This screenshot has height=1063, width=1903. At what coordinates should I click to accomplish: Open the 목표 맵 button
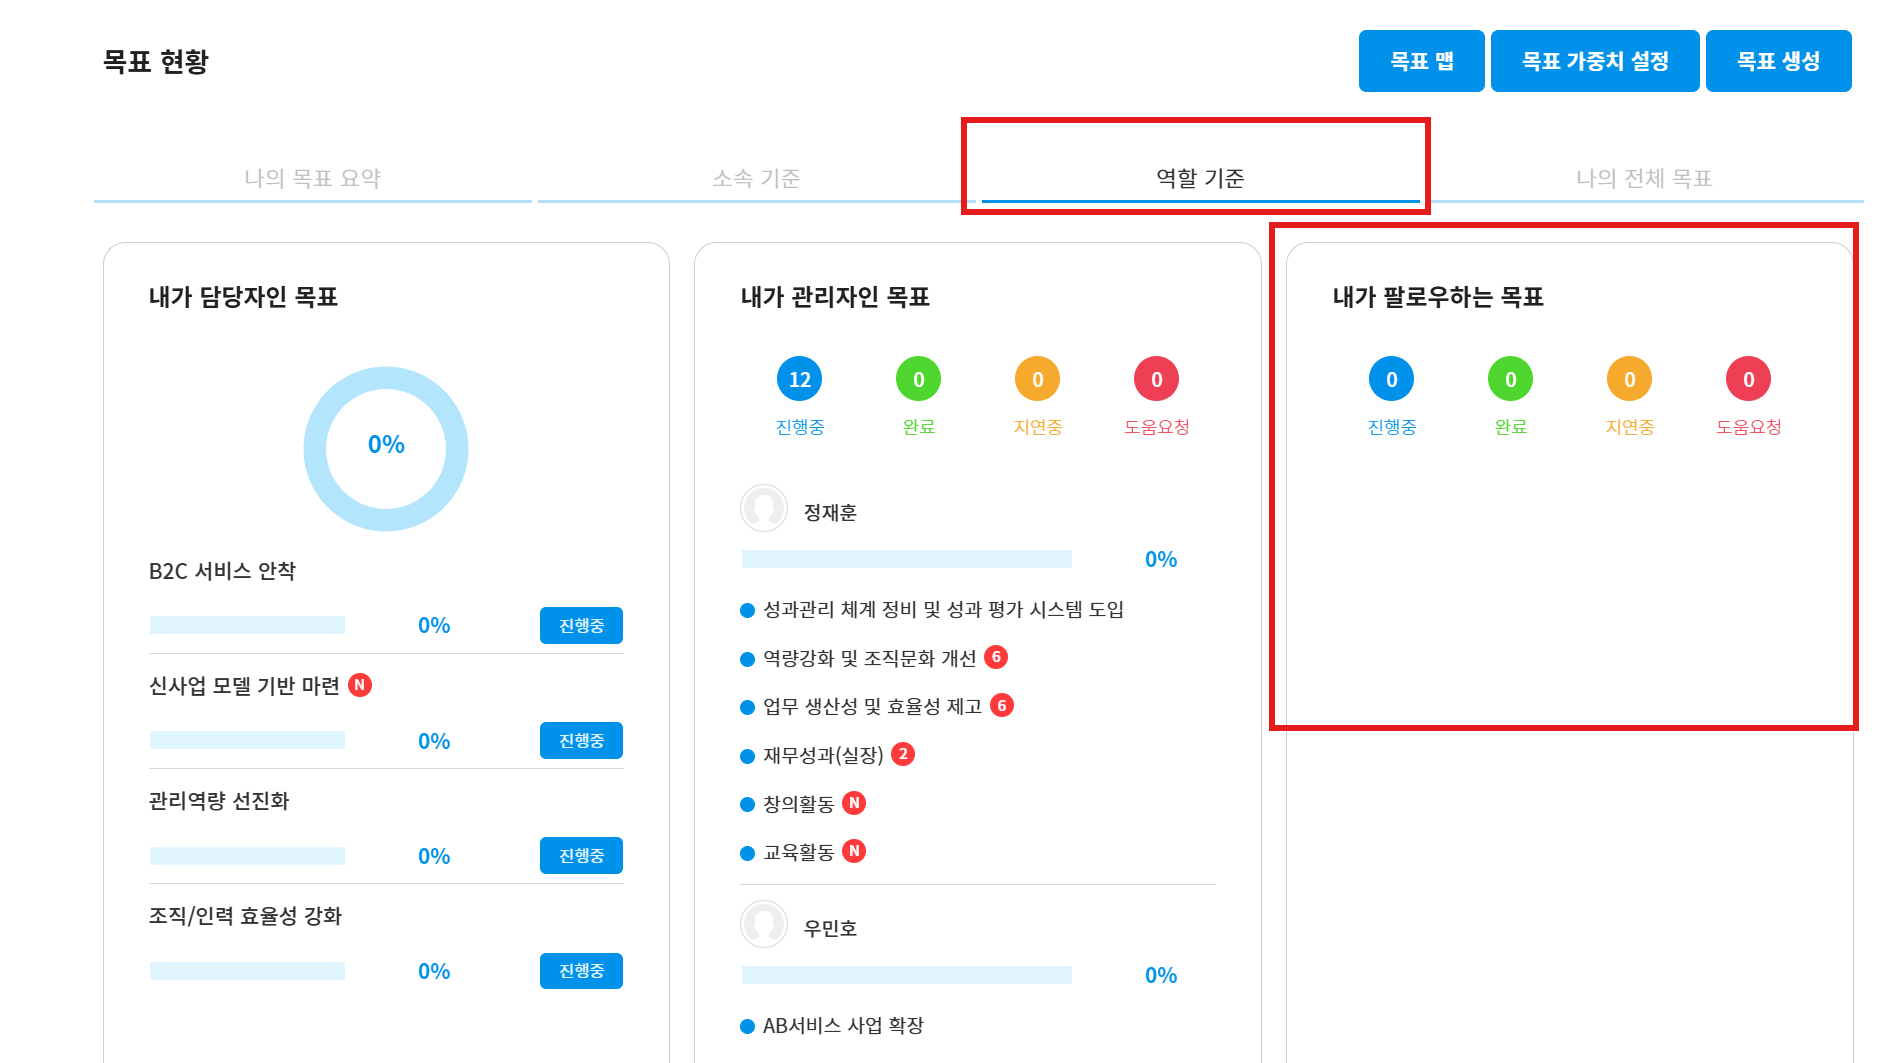pos(1421,61)
